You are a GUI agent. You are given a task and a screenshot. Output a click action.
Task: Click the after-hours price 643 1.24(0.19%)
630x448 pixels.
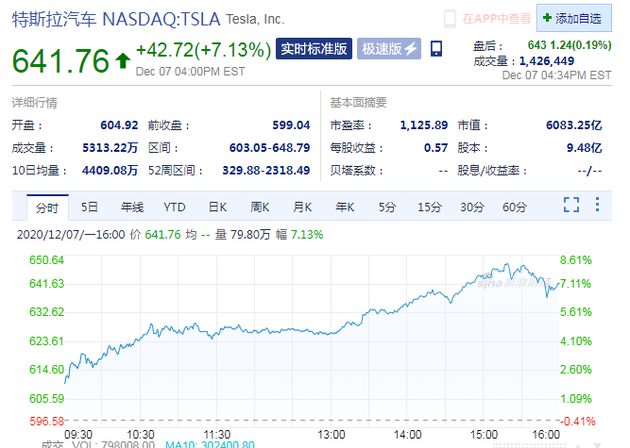click(569, 45)
